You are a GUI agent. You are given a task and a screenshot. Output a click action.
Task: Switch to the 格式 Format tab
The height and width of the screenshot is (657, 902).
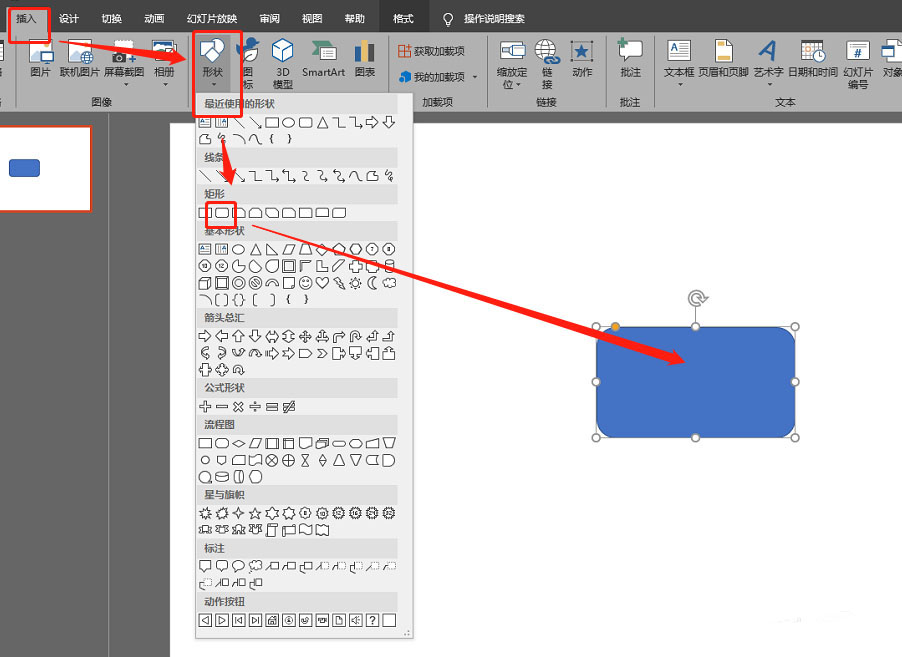(403, 19)
